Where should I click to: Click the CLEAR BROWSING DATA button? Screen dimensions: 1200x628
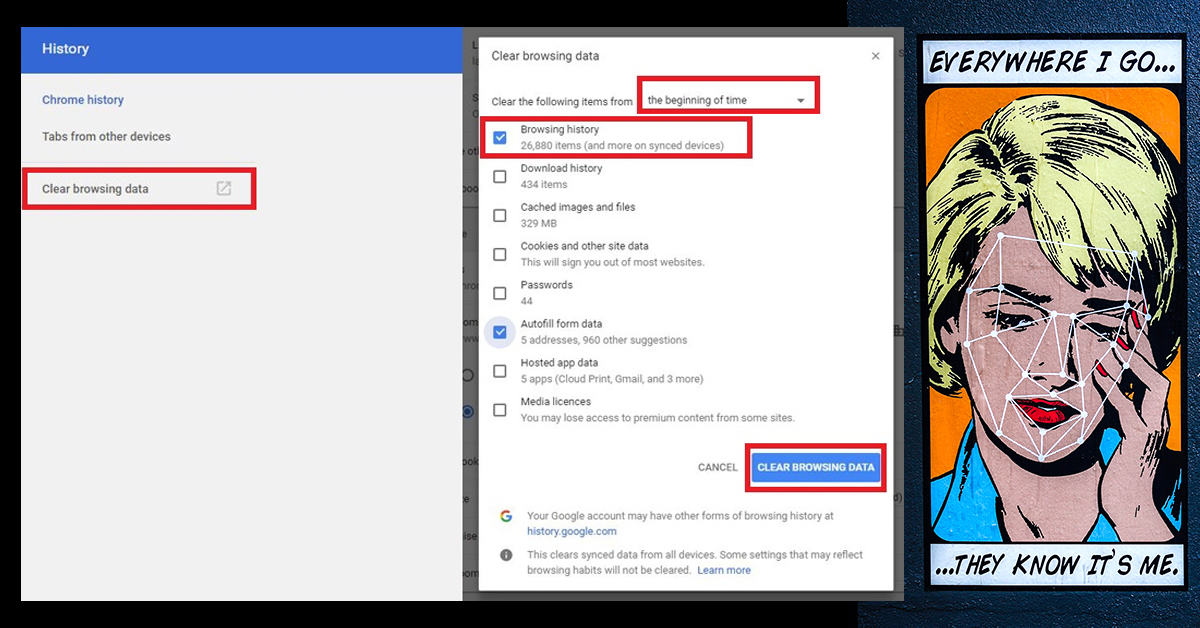pos(816,467)
